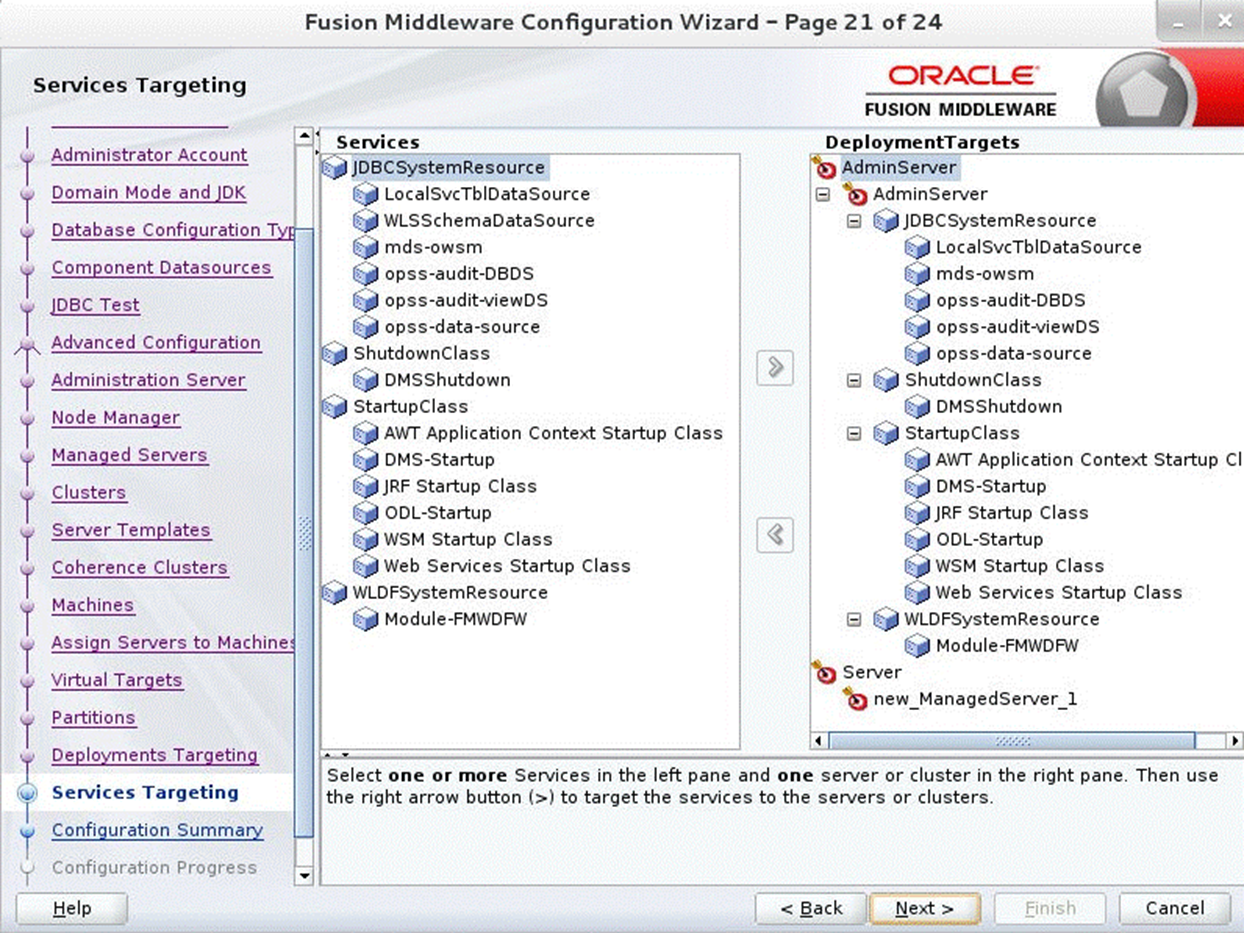The height and width of the screenshot is (933, 1244).
Task: Select the mds-owsm datasource icon
Action: pyautogui.click(x=366, y=247)
